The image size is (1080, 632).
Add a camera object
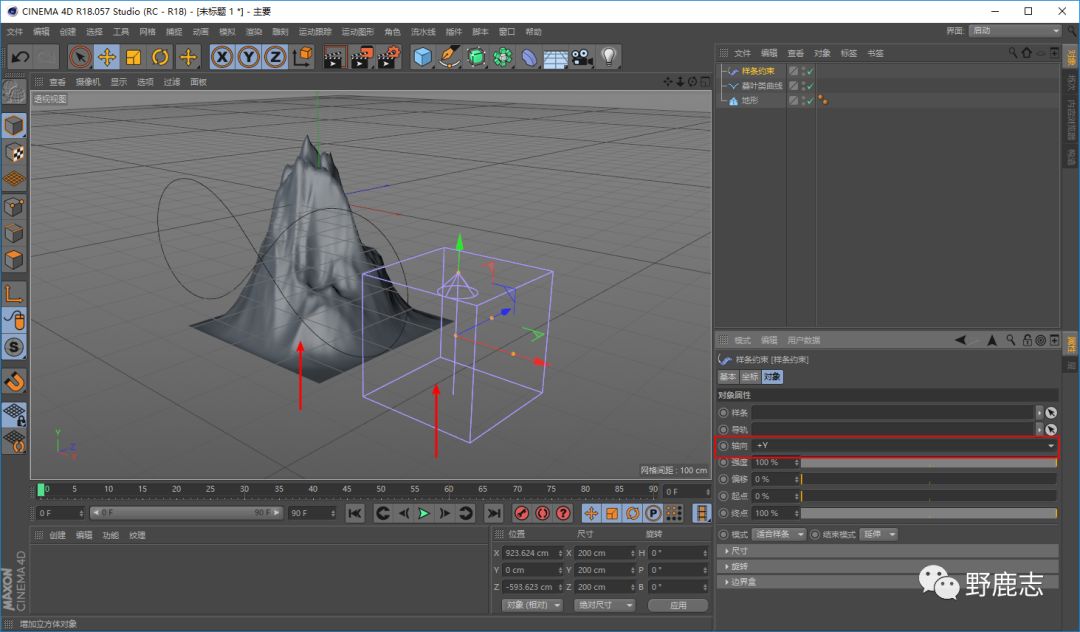pyautogui.click(x=582, y=56)
